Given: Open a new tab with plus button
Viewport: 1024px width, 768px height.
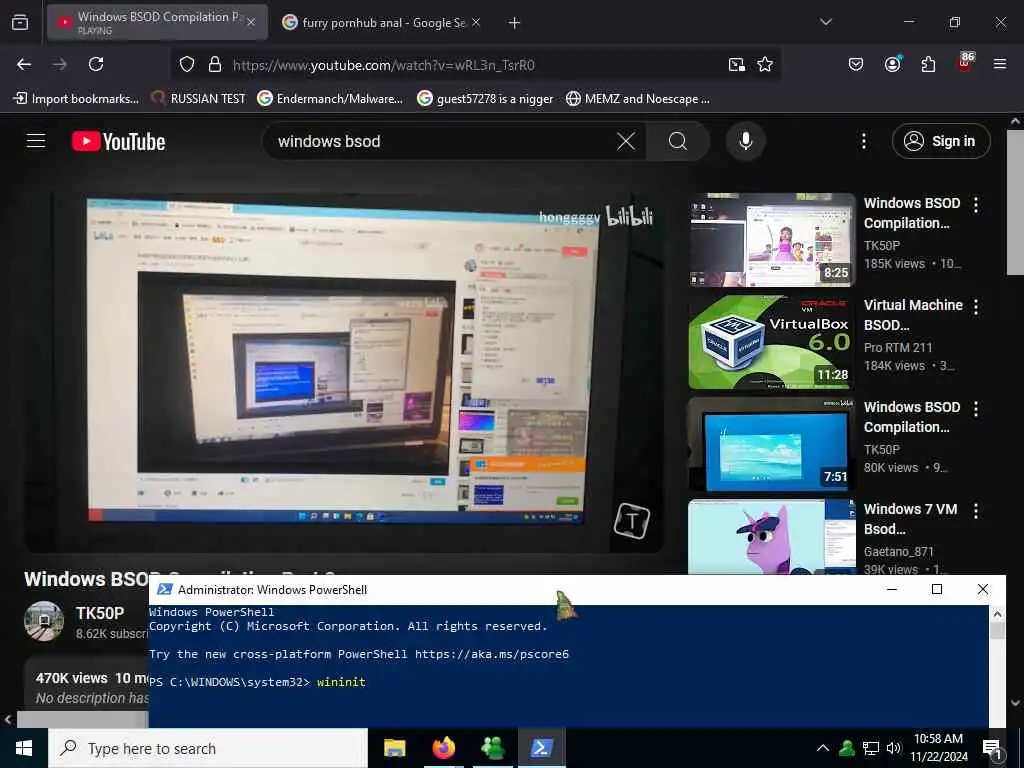Looking at the screenshot, I should click(515, 22).
